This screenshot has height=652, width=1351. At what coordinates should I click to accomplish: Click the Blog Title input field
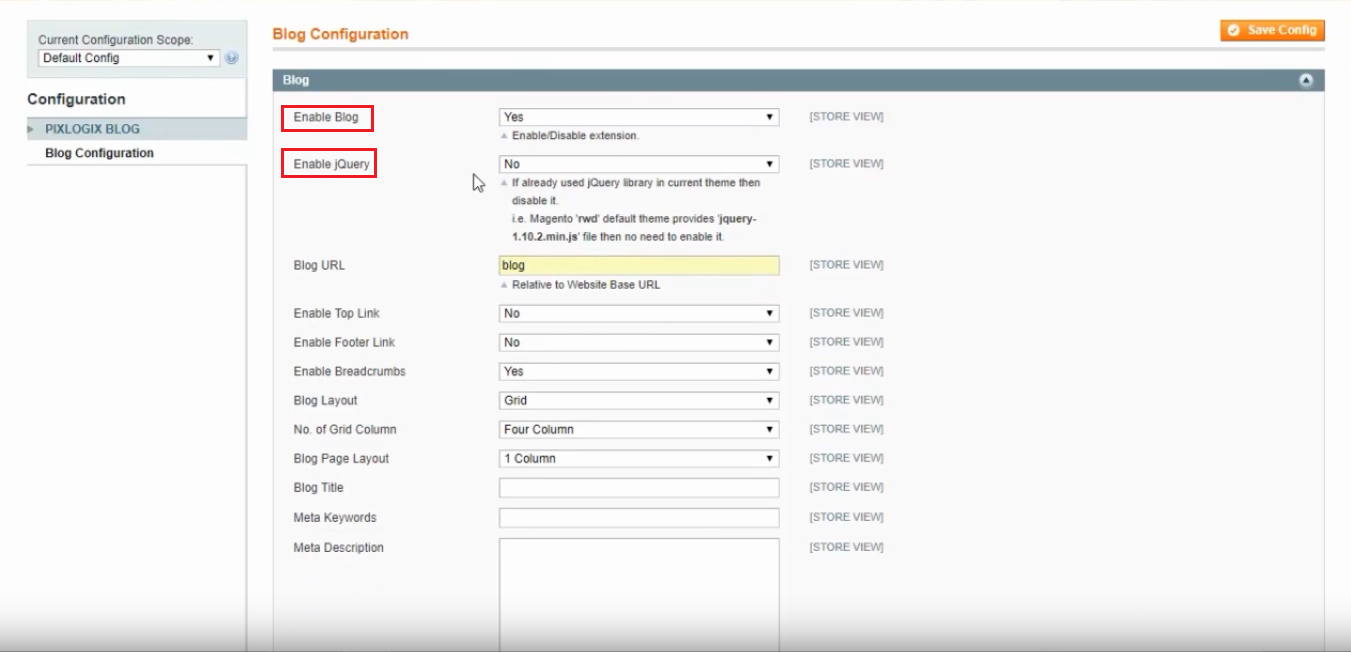[x=637, y=487]
